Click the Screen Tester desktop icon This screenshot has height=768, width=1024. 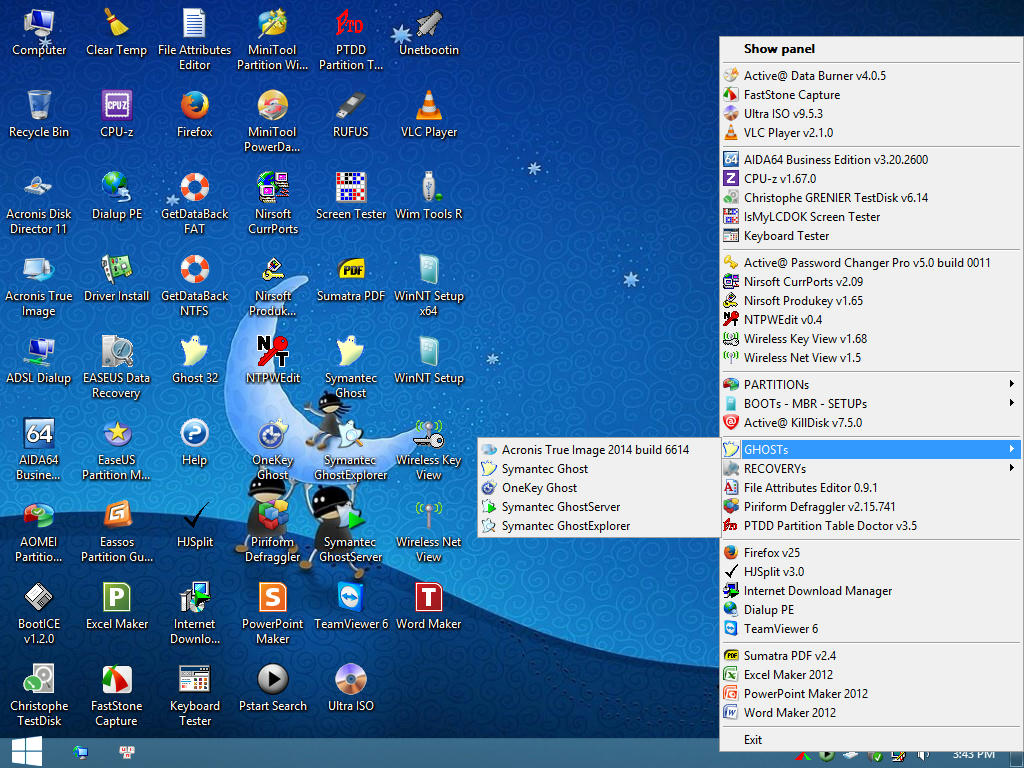[x=351, y=196]
